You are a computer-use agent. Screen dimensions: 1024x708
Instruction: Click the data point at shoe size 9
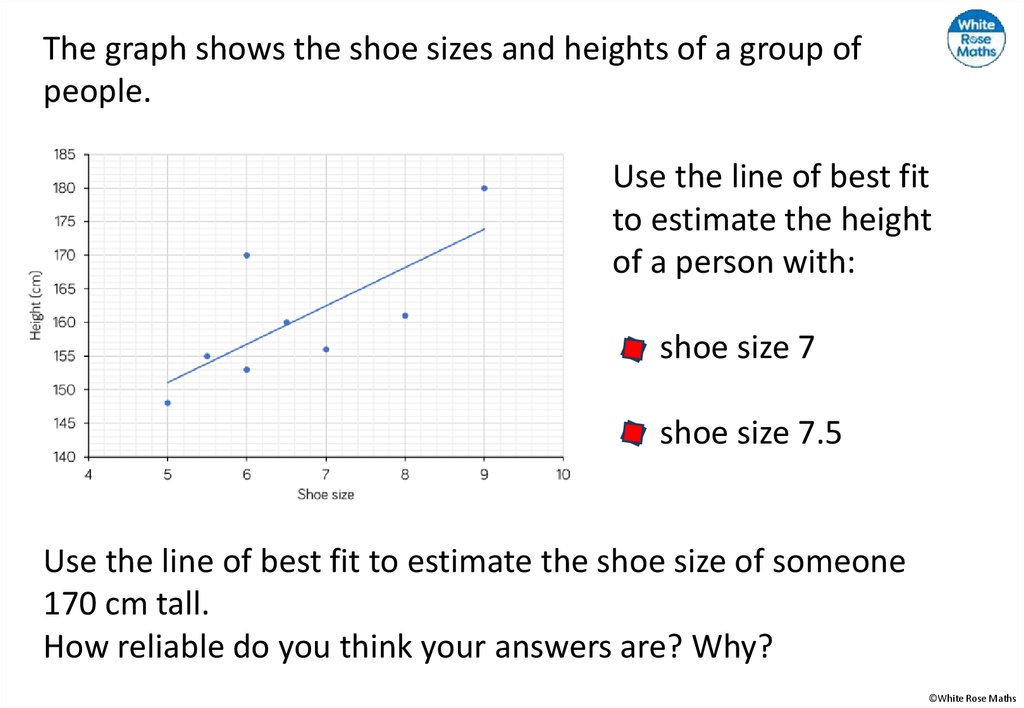tap(484, 188)
